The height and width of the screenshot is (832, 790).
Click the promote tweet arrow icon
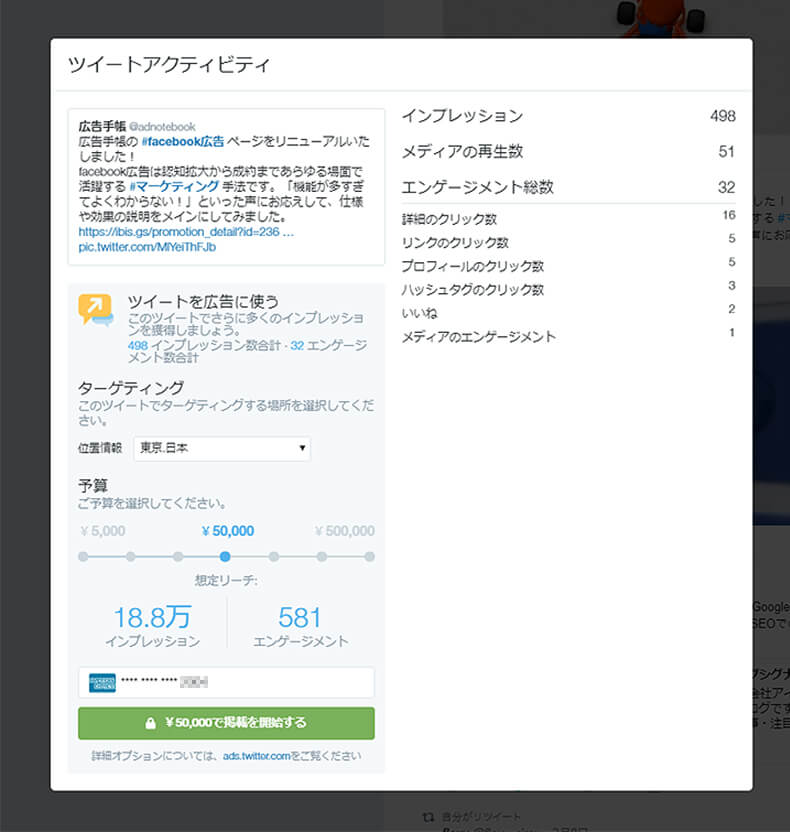(x=96, y=309)
